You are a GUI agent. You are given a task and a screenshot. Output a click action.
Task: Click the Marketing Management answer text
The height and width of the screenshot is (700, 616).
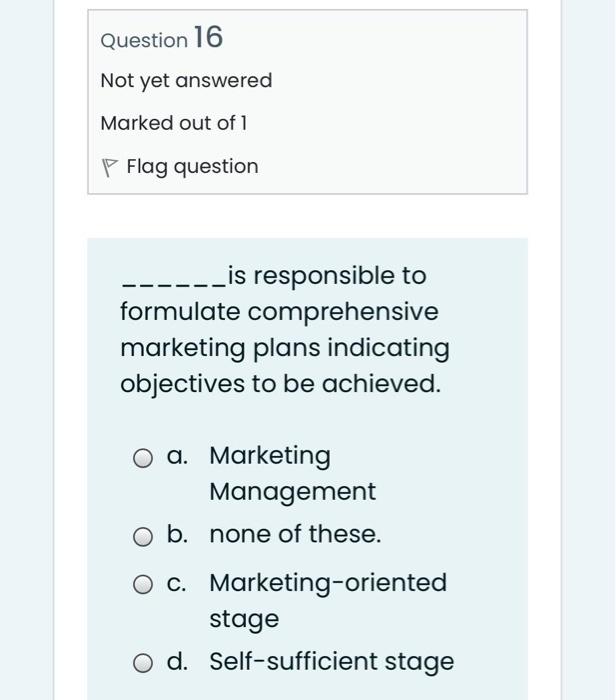point(291,473)
